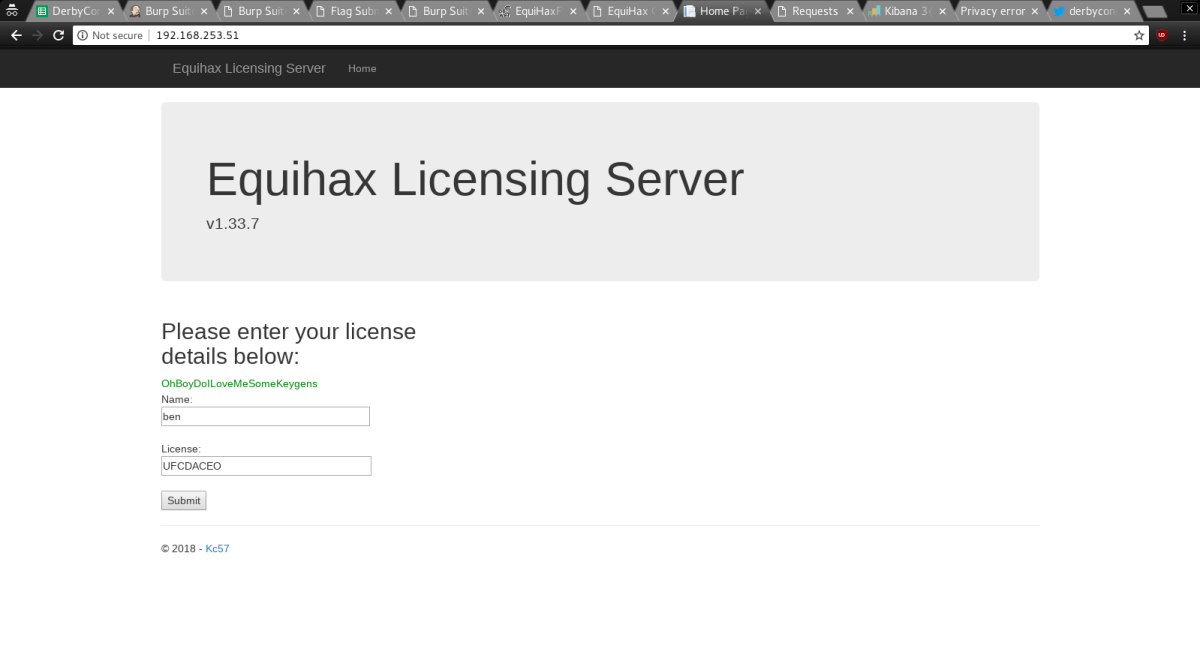Viewport: 1200px width, 655px height.
Task: Click the browser back arrow
Action: 16,35
